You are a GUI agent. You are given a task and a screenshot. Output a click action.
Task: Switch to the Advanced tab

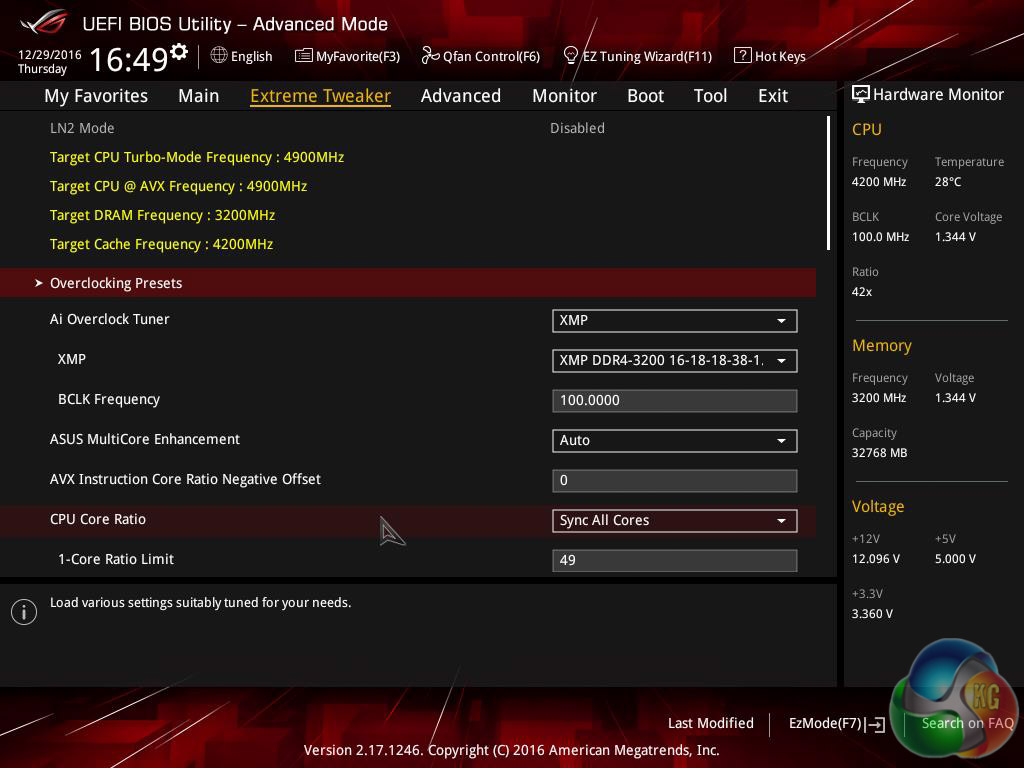click(x=460, y=96)
